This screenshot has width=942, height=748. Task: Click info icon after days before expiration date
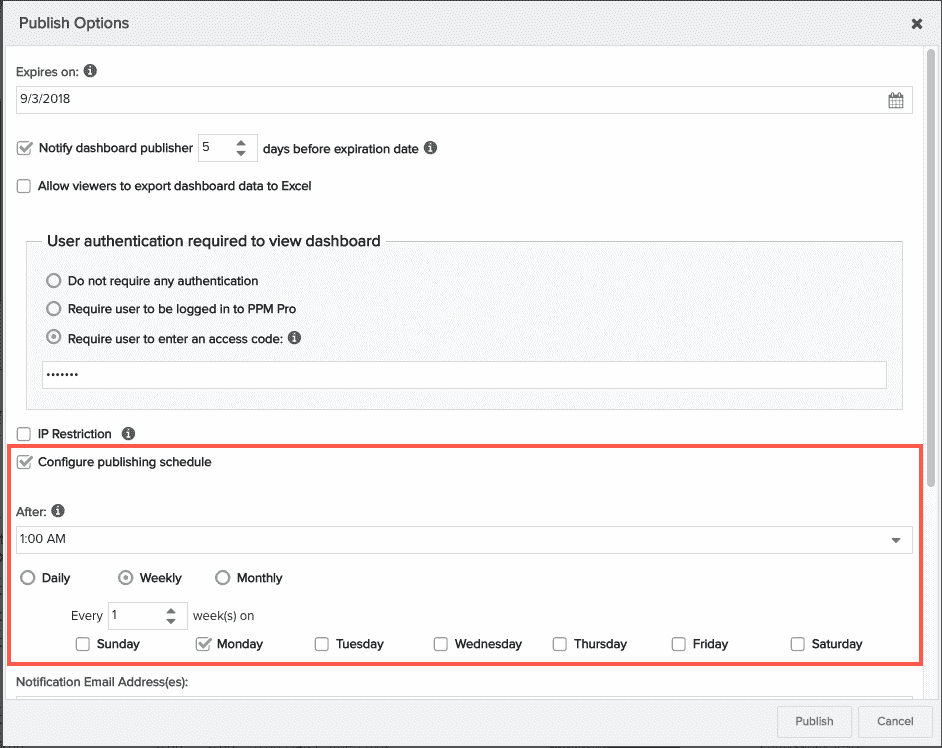point(430,148)
